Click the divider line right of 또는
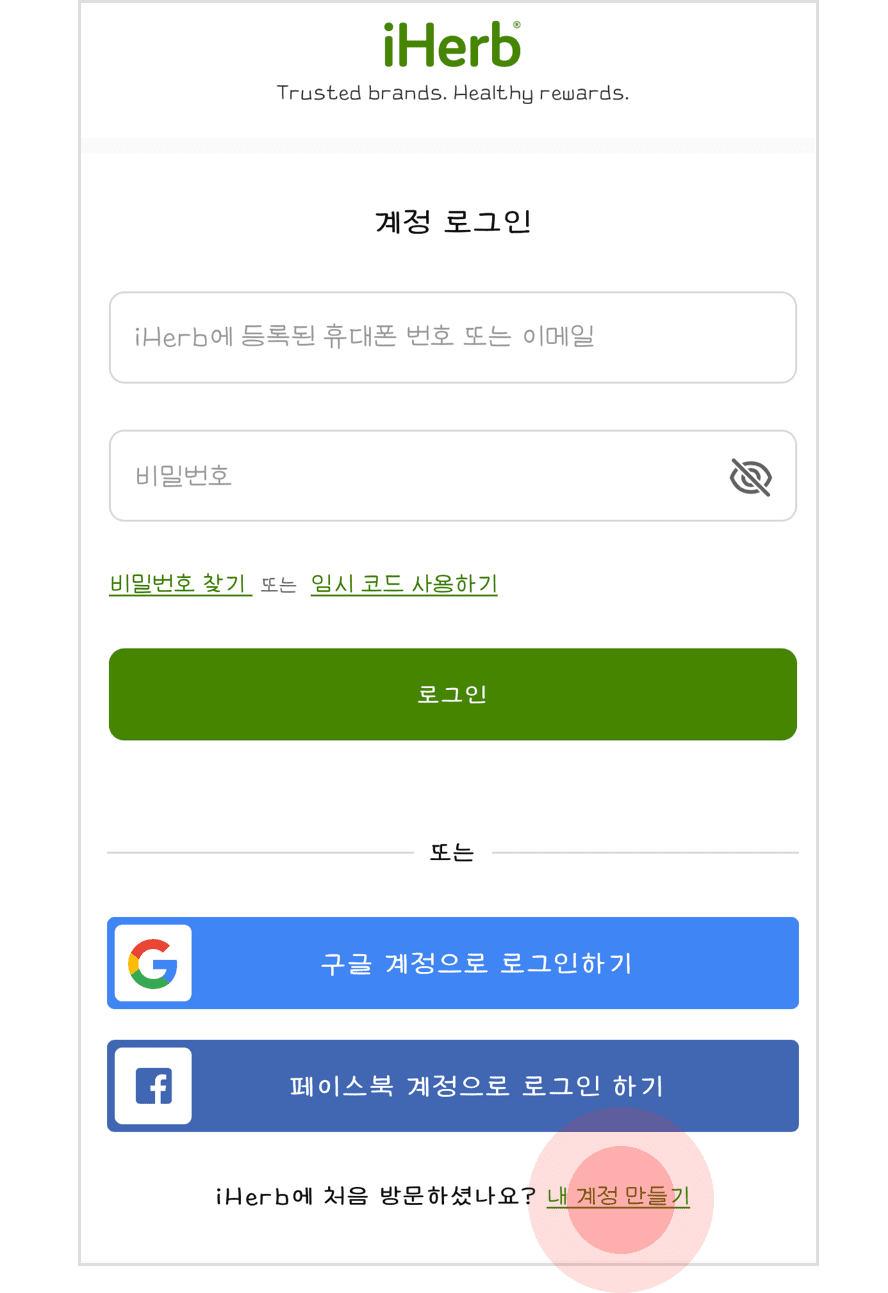Screen dimensions: 888x1293 645,853
